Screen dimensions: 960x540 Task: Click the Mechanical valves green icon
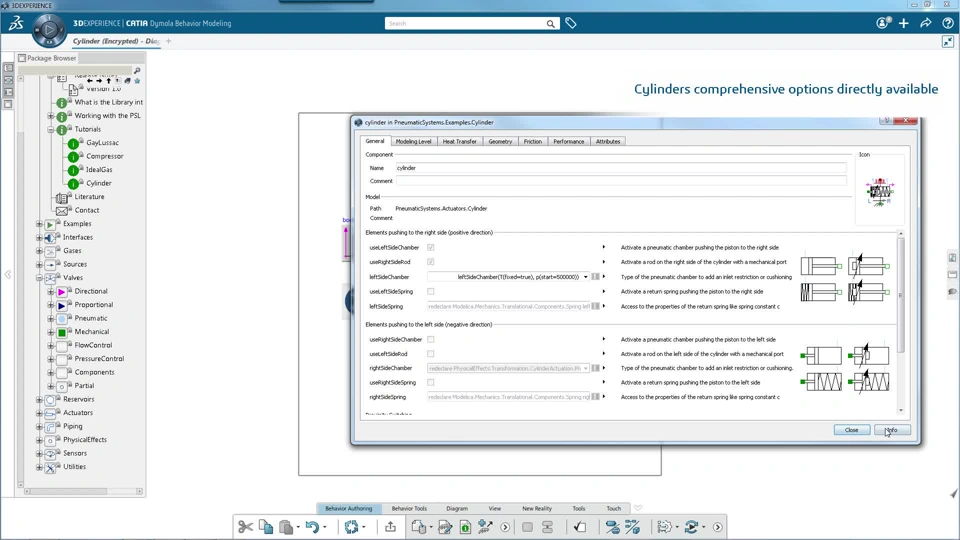point(61,332)
